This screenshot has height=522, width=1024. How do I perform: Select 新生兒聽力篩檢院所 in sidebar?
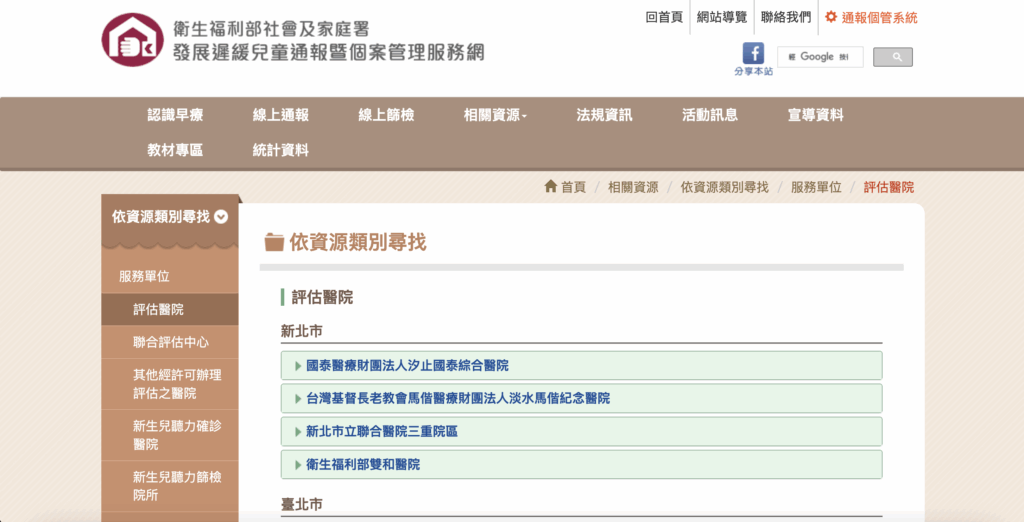click(x=170, y=486)
